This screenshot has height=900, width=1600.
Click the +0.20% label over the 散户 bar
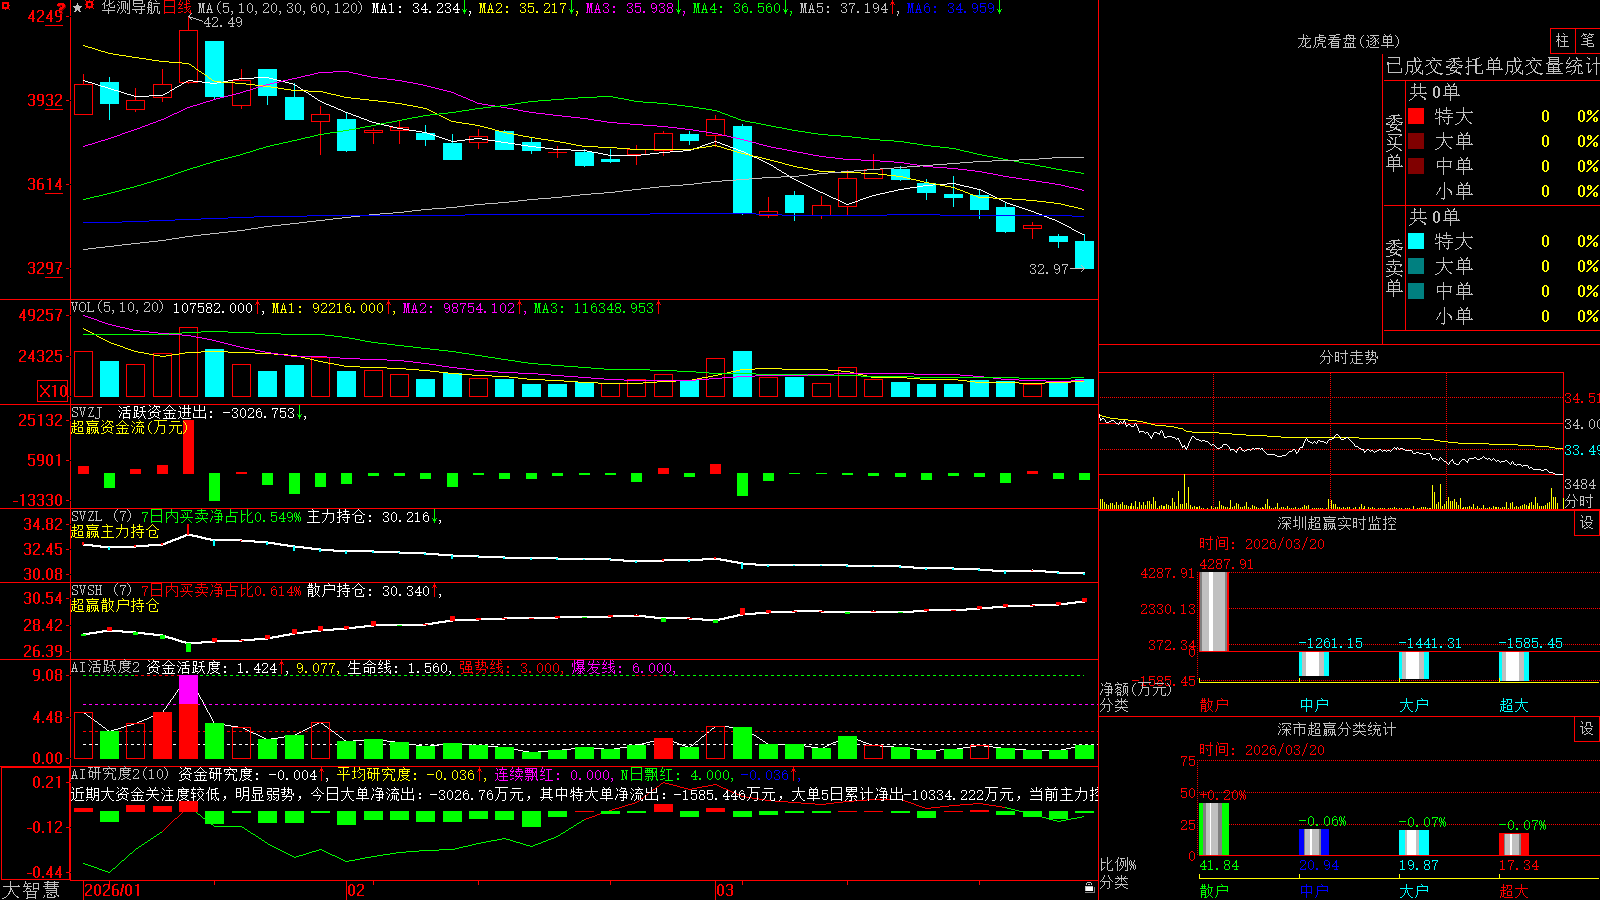(x=1223, y=795)
